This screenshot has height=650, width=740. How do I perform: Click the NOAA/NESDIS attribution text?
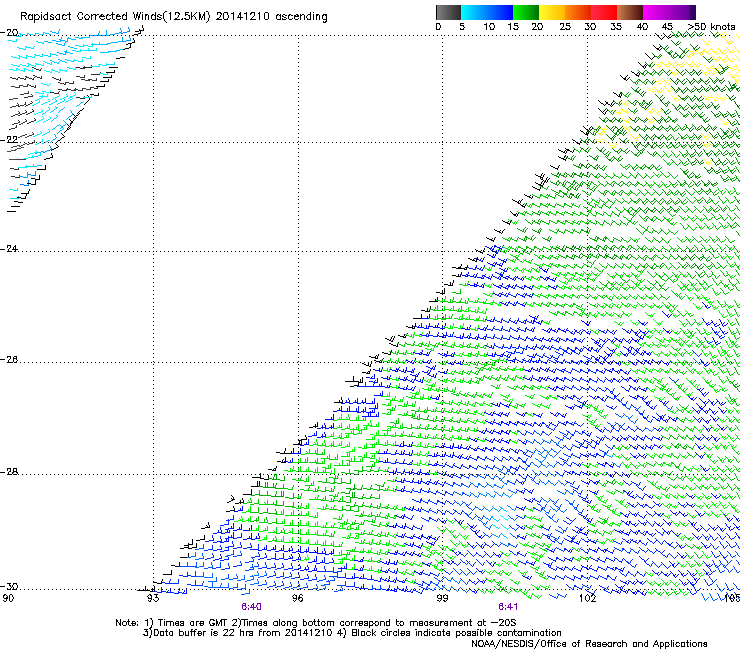point(589,644)
